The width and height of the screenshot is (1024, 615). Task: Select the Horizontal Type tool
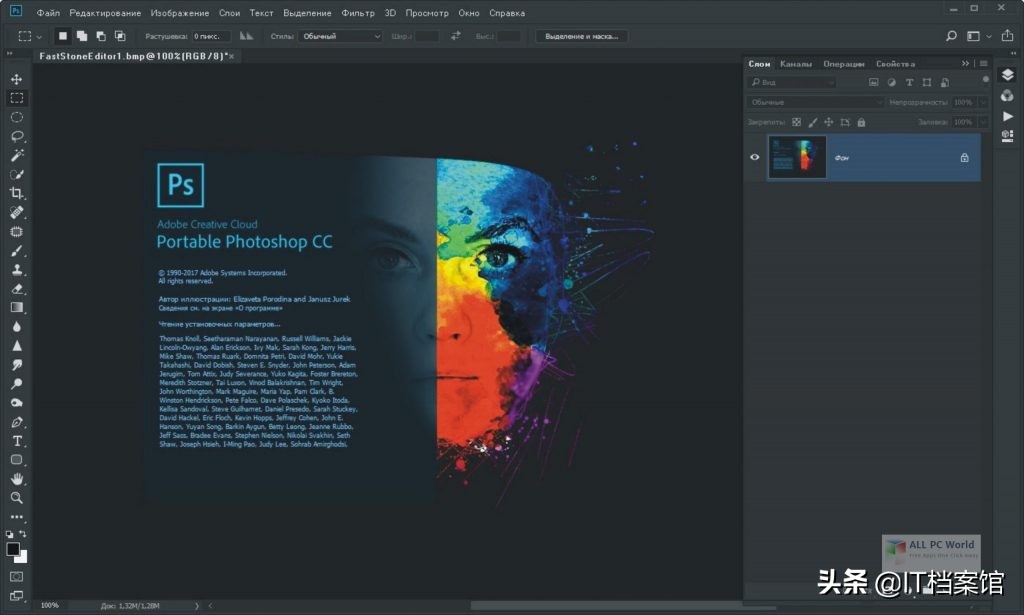pos(17,441)
